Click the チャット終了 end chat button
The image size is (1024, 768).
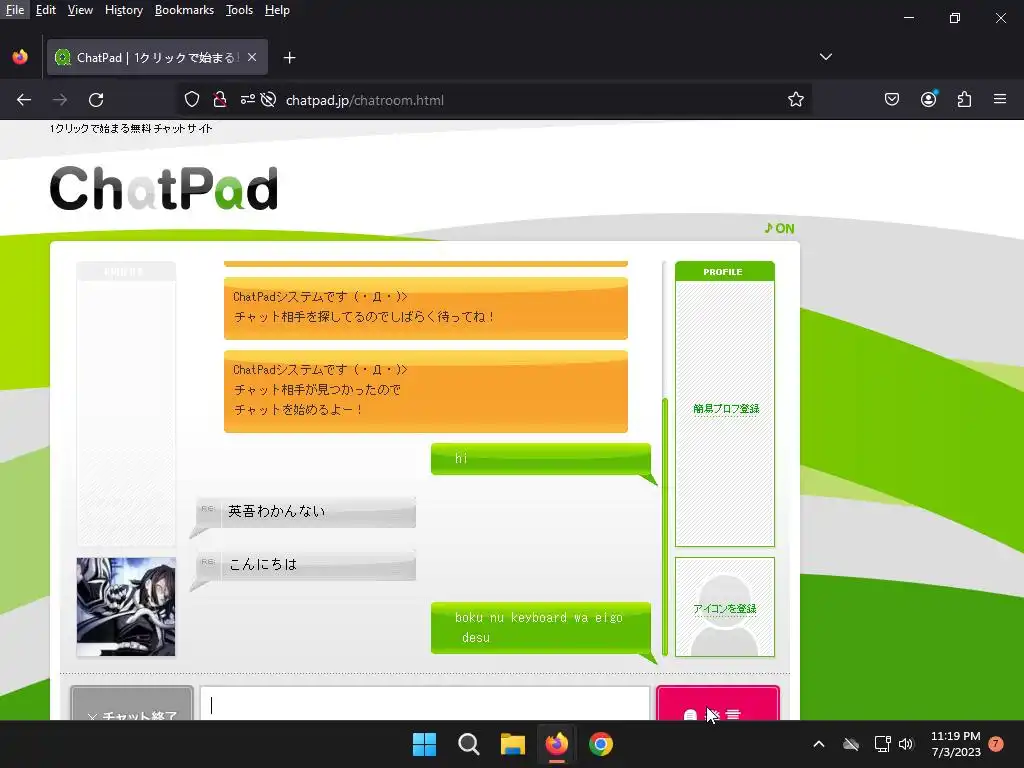pos(132,703)
